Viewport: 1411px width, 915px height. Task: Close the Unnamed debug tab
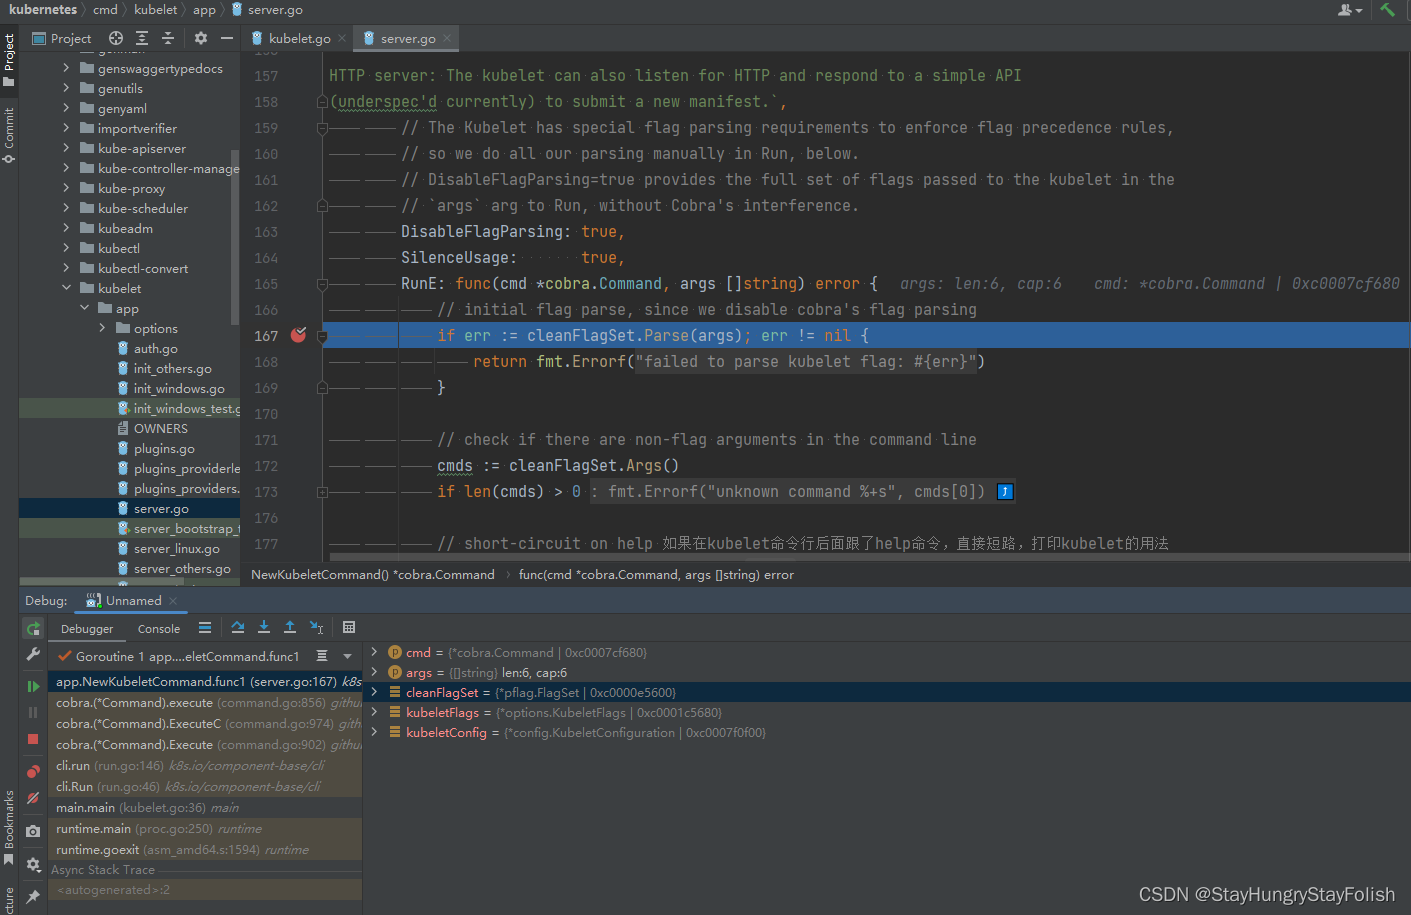173,601
